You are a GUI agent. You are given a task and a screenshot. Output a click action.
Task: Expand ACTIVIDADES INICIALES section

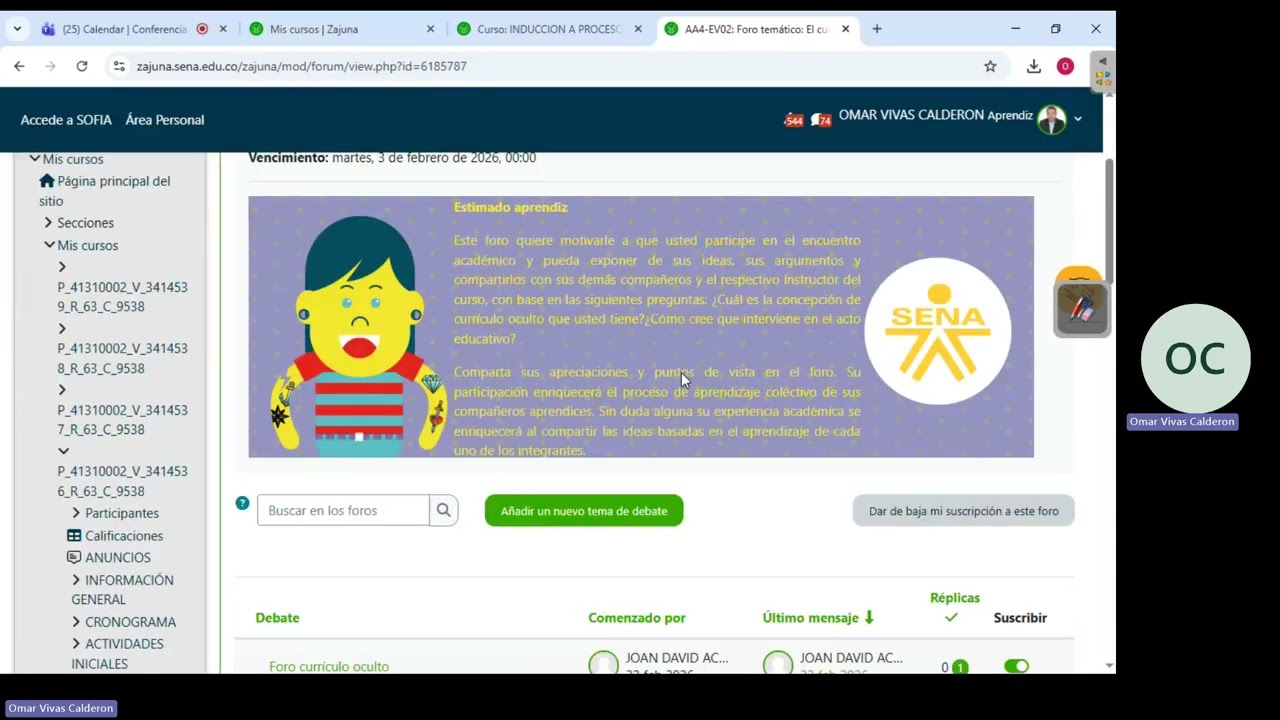[x=76, y=644]
